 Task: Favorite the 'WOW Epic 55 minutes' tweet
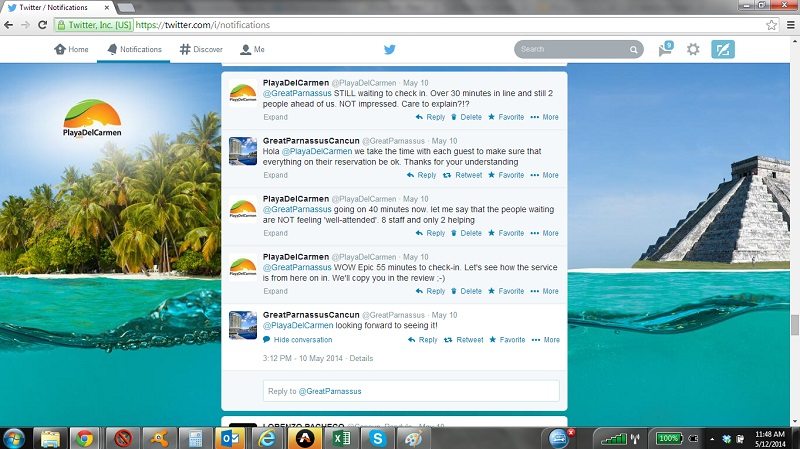pos(506,291)
